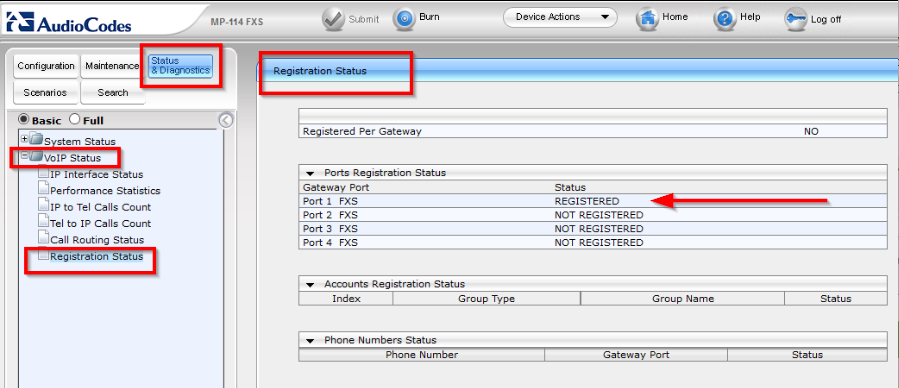Open IP Interface Status in tree
Screen dimensions: 899x388
pyautogui.click(x=97, y=174)
